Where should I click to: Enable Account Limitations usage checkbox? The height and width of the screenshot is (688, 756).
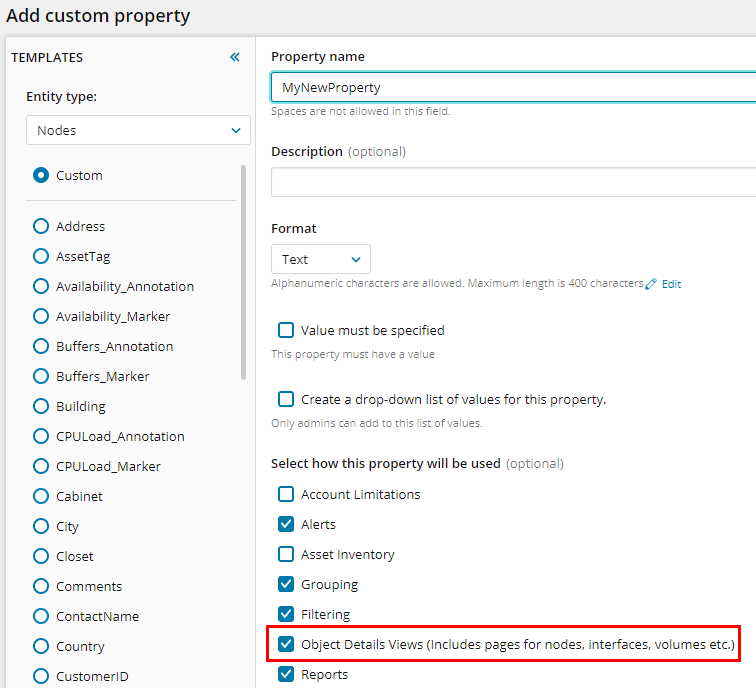pyautogui.click(x=286, y=494)
